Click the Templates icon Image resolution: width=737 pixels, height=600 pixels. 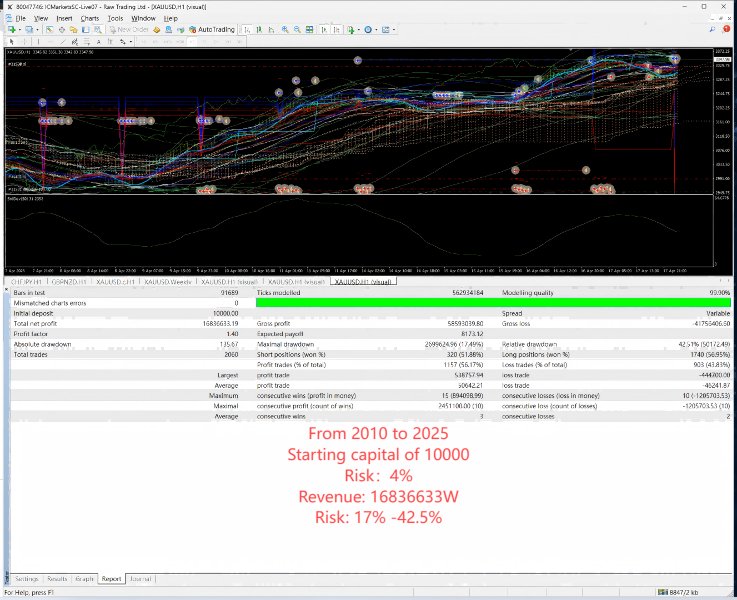(x=385, y=30)
